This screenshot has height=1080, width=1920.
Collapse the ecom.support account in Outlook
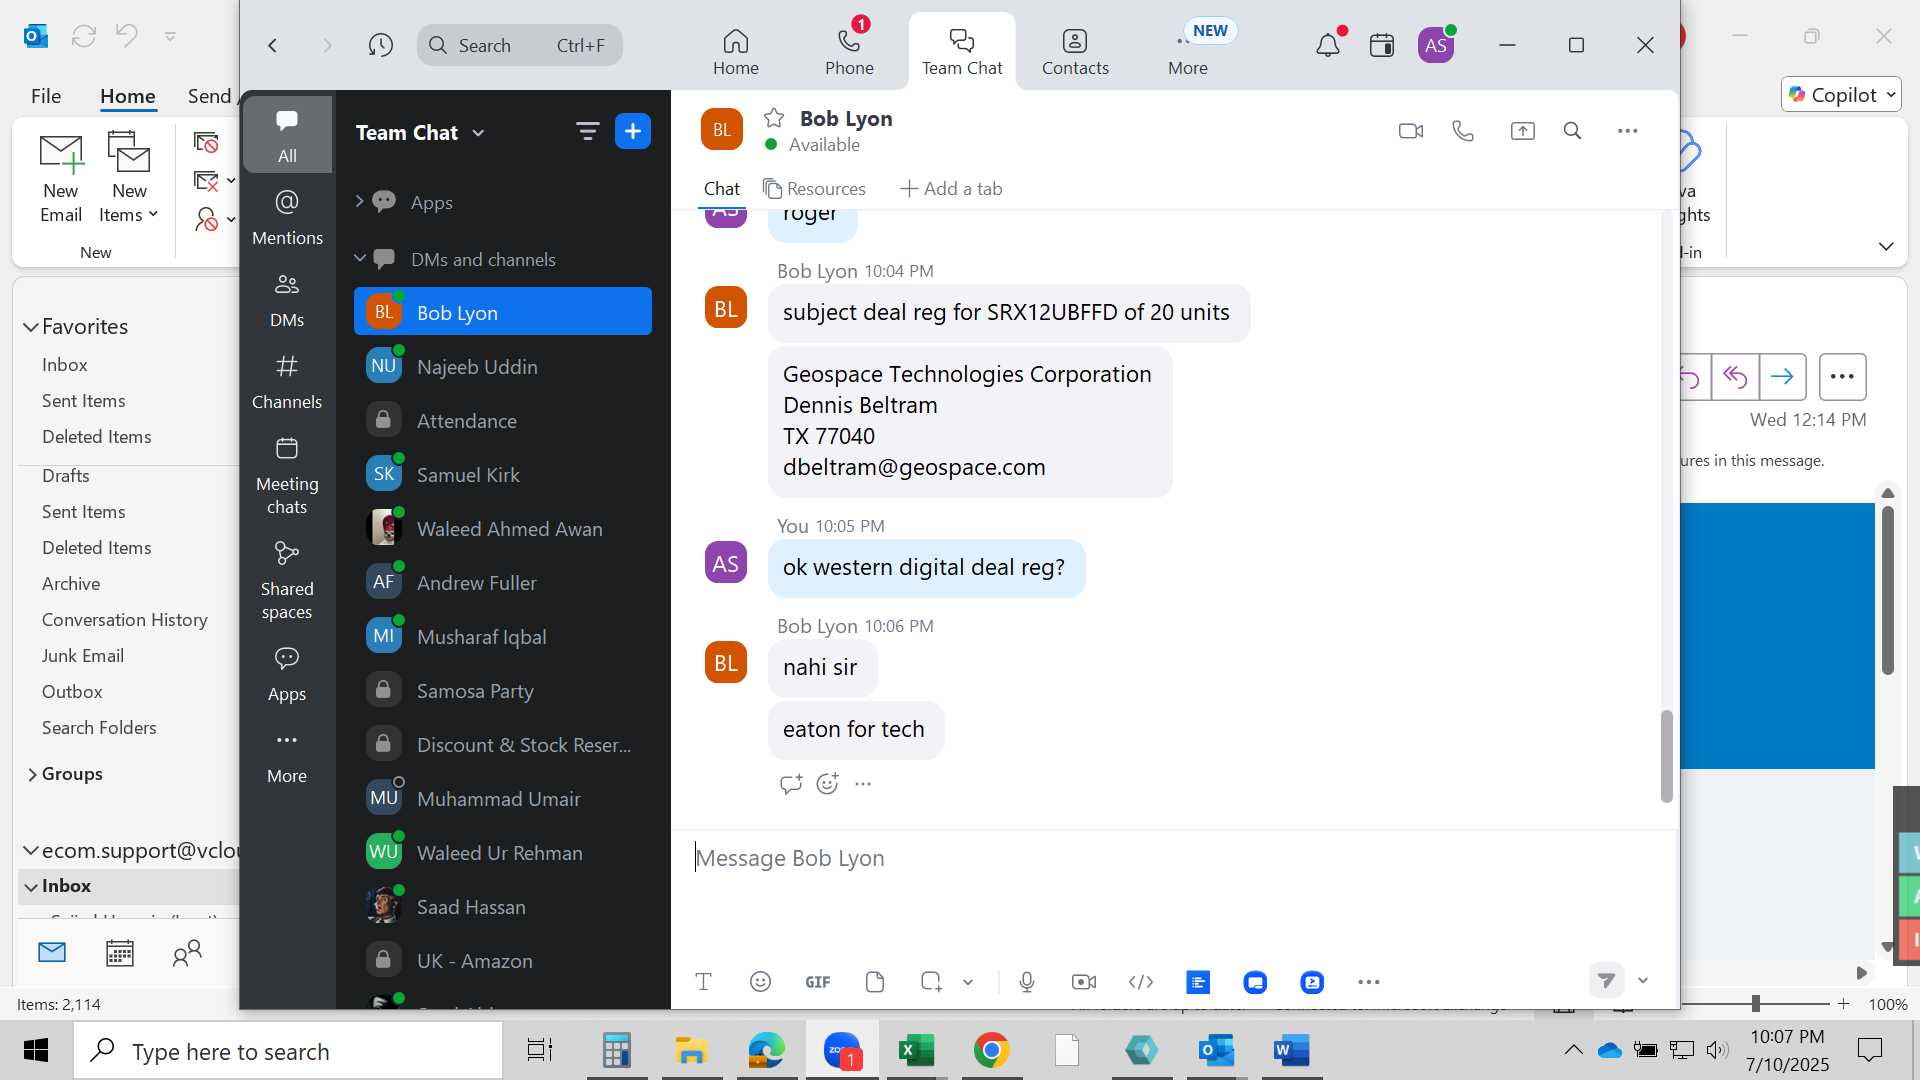(x=31, y=850)
